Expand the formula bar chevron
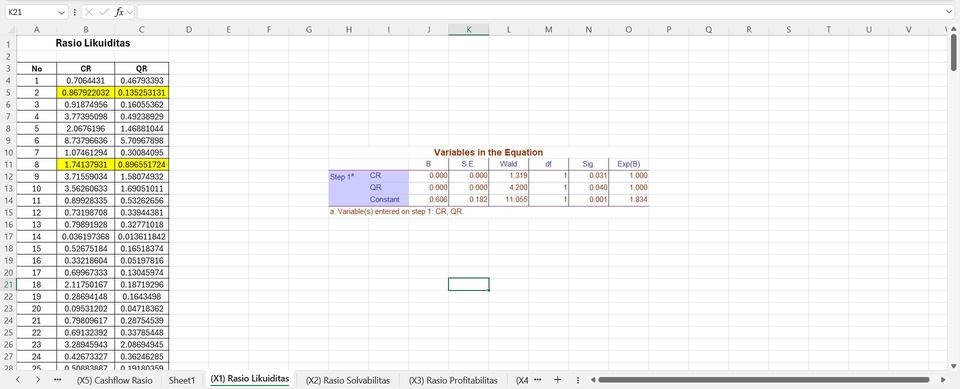The width and height of the screenshot is (960, 389). coord(949,12)
